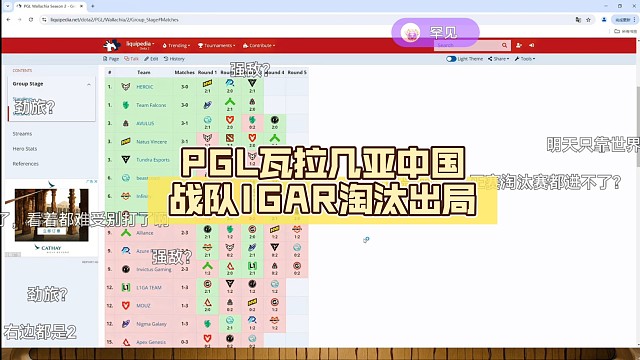Click the Round 5 column header

pos(297,72)
